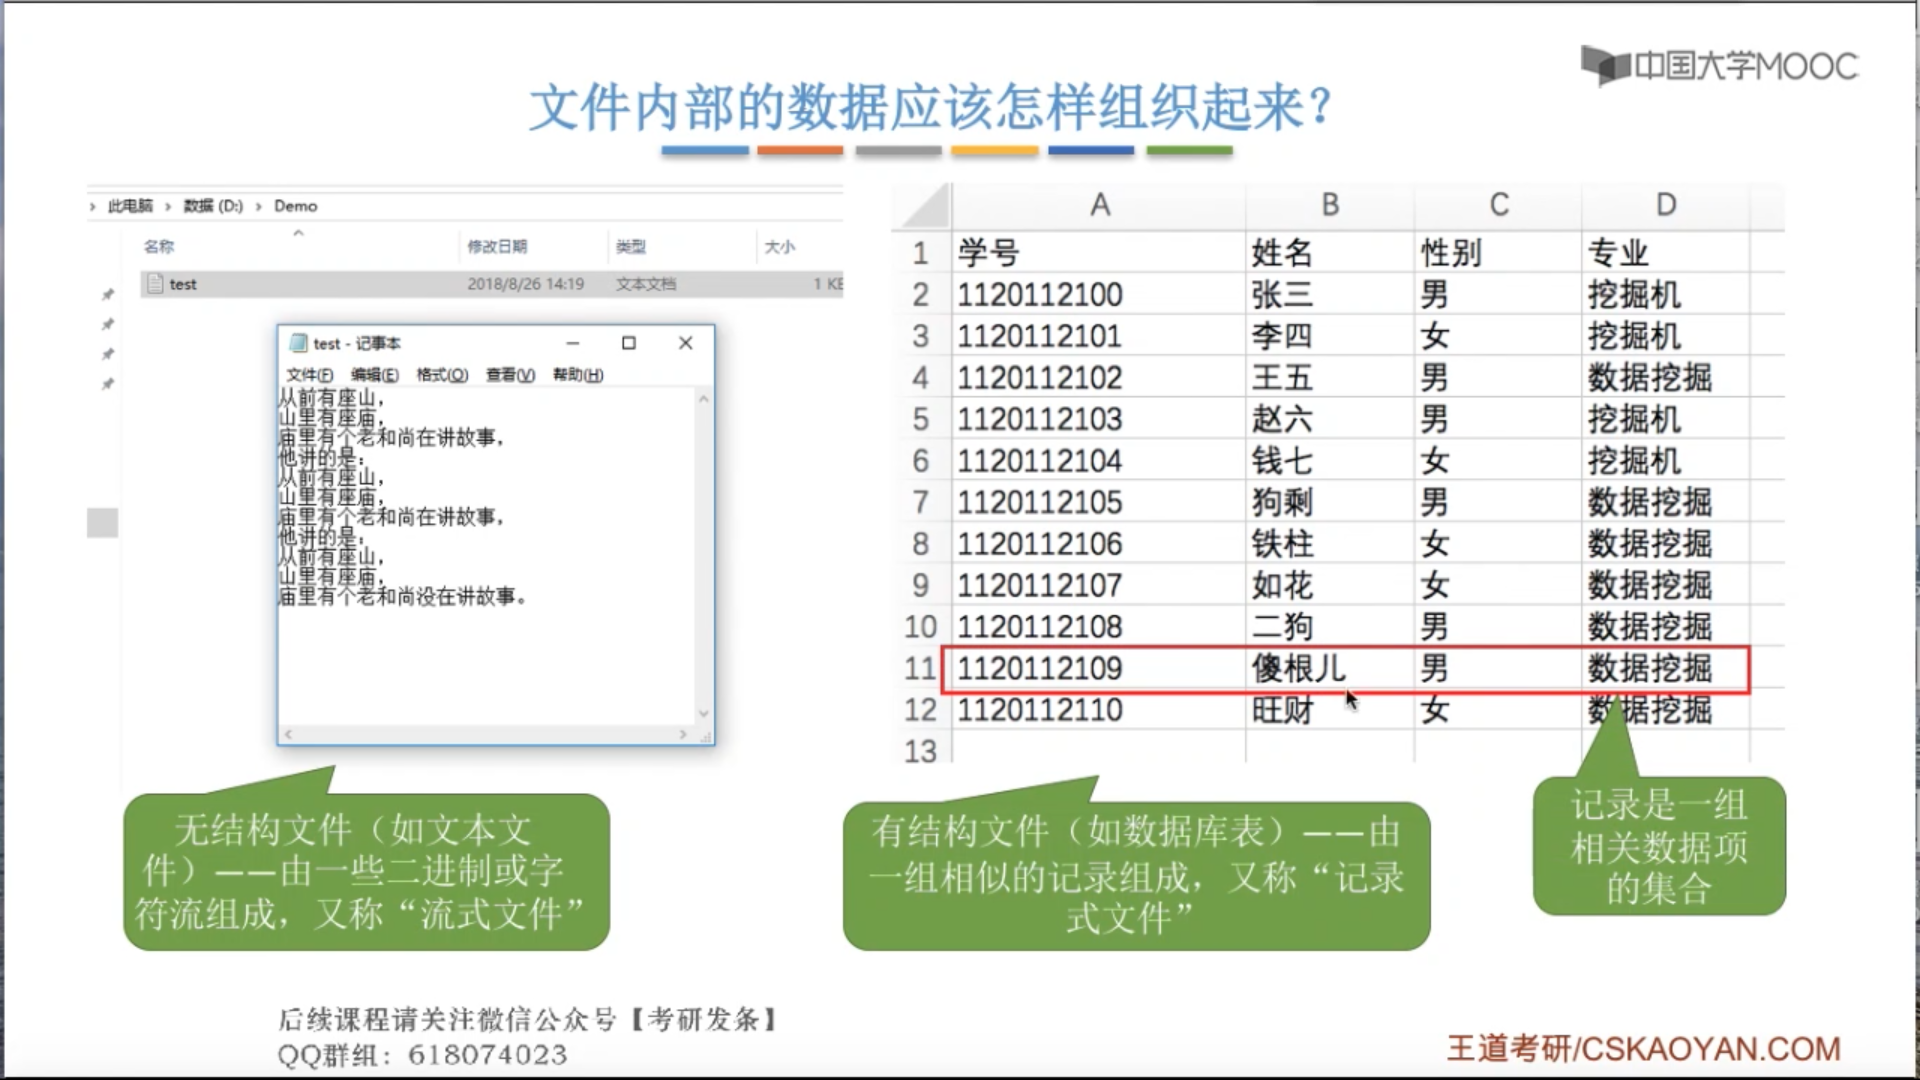Click cell with 1120112110
The width and height of the screenshot is (1920, 1080).
pos(1099,710)
